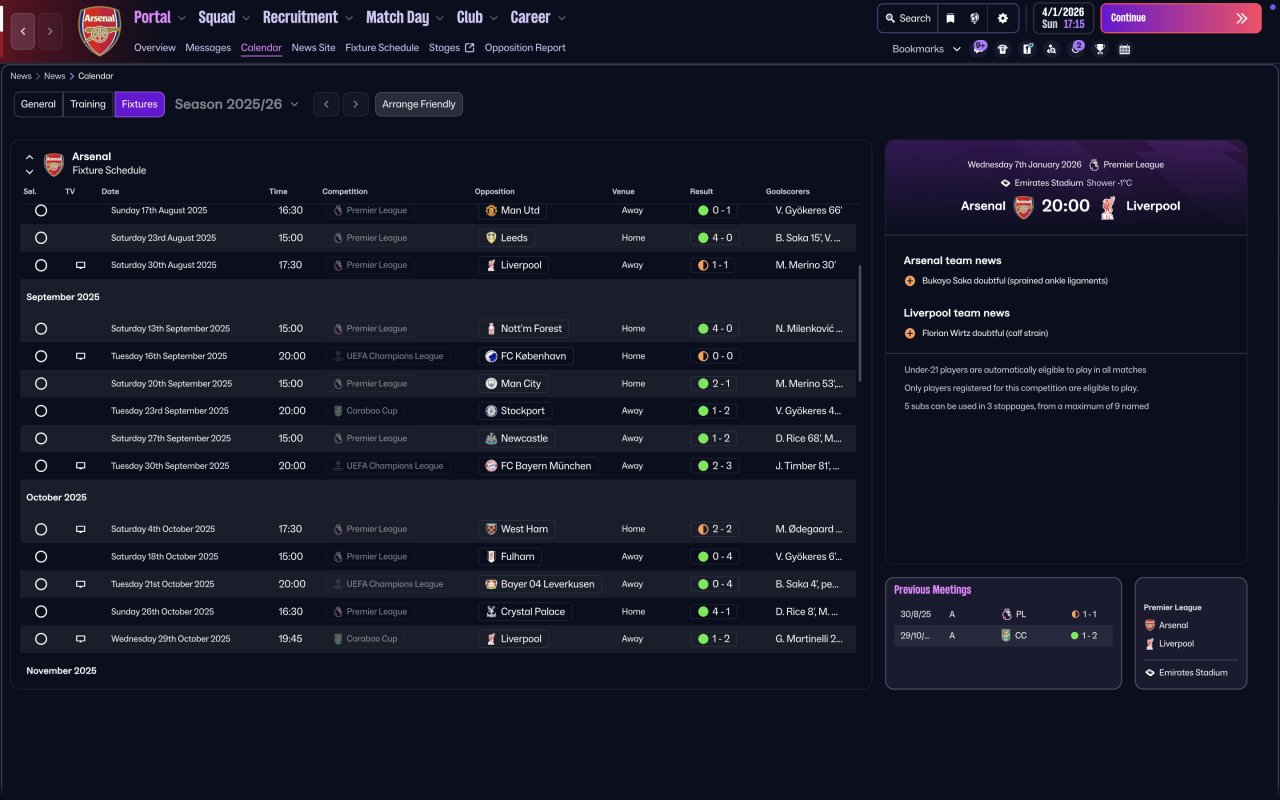Select the Man Utd fixture radio button
This screenshot has height=800, width=1280.
41,210
